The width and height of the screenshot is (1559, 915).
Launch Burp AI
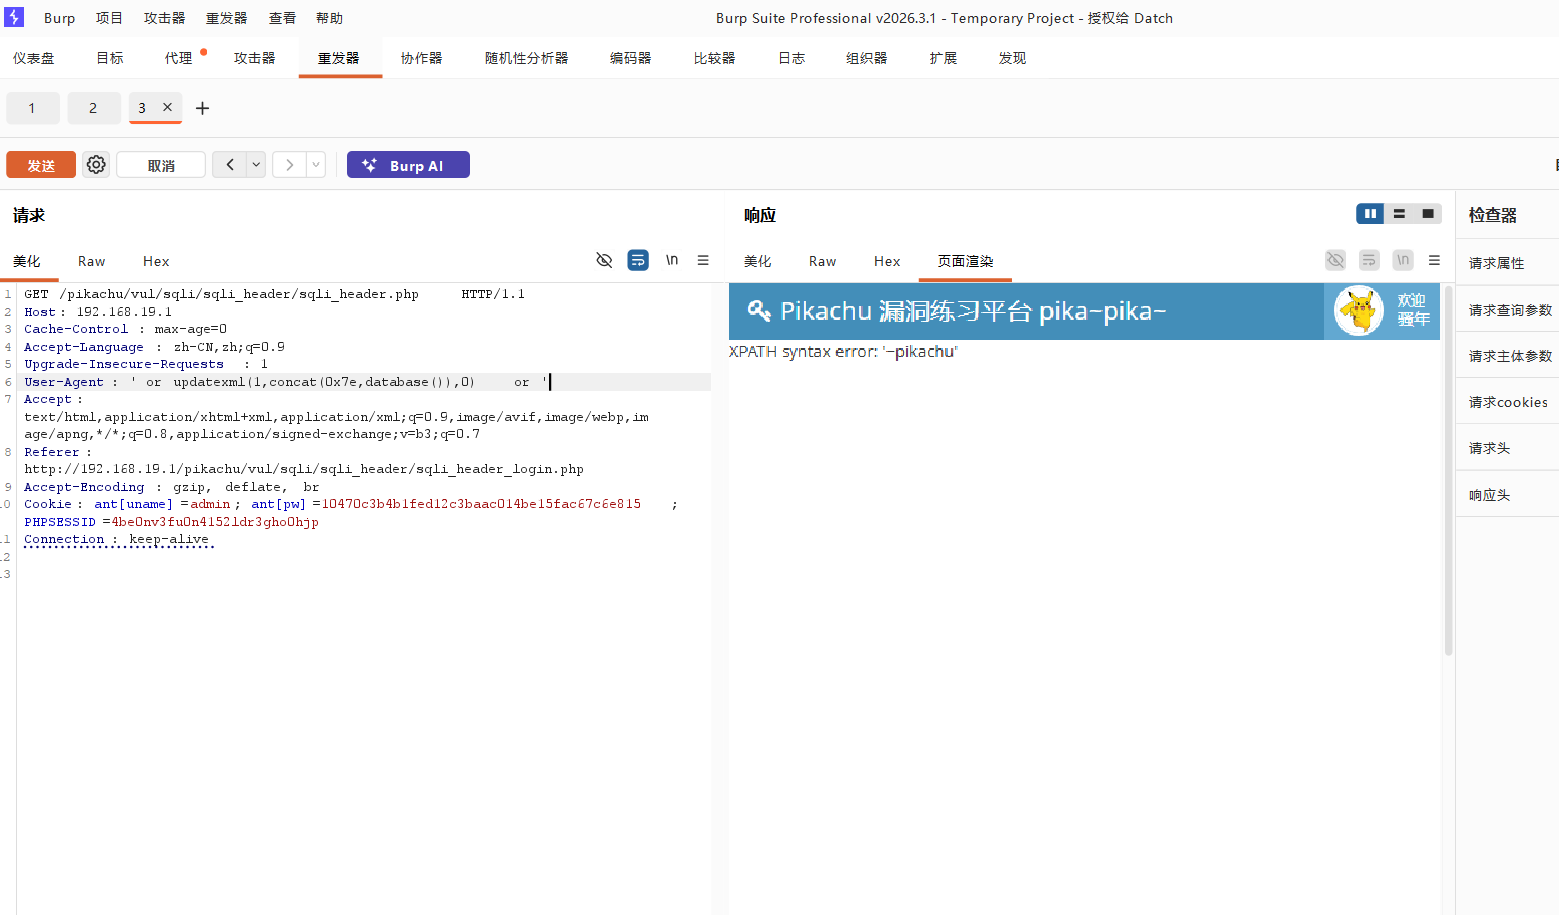tap(408, 165)
